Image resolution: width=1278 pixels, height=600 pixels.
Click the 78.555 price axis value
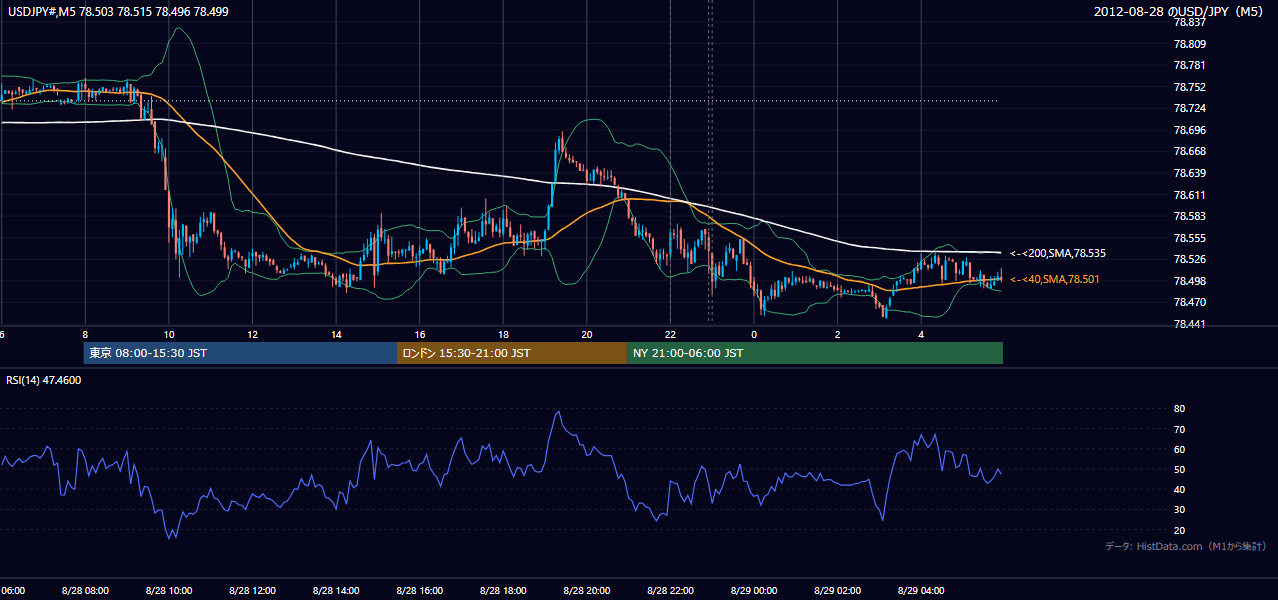(x=1189, y=238)
